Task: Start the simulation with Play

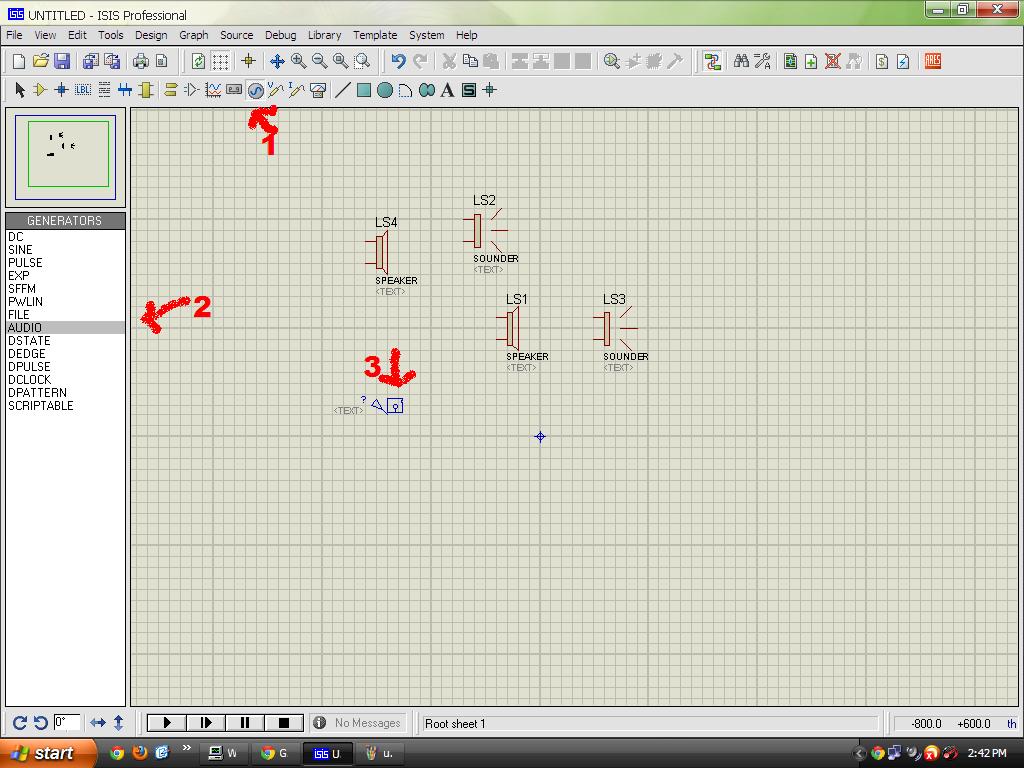Action: (x=167, y=722)
